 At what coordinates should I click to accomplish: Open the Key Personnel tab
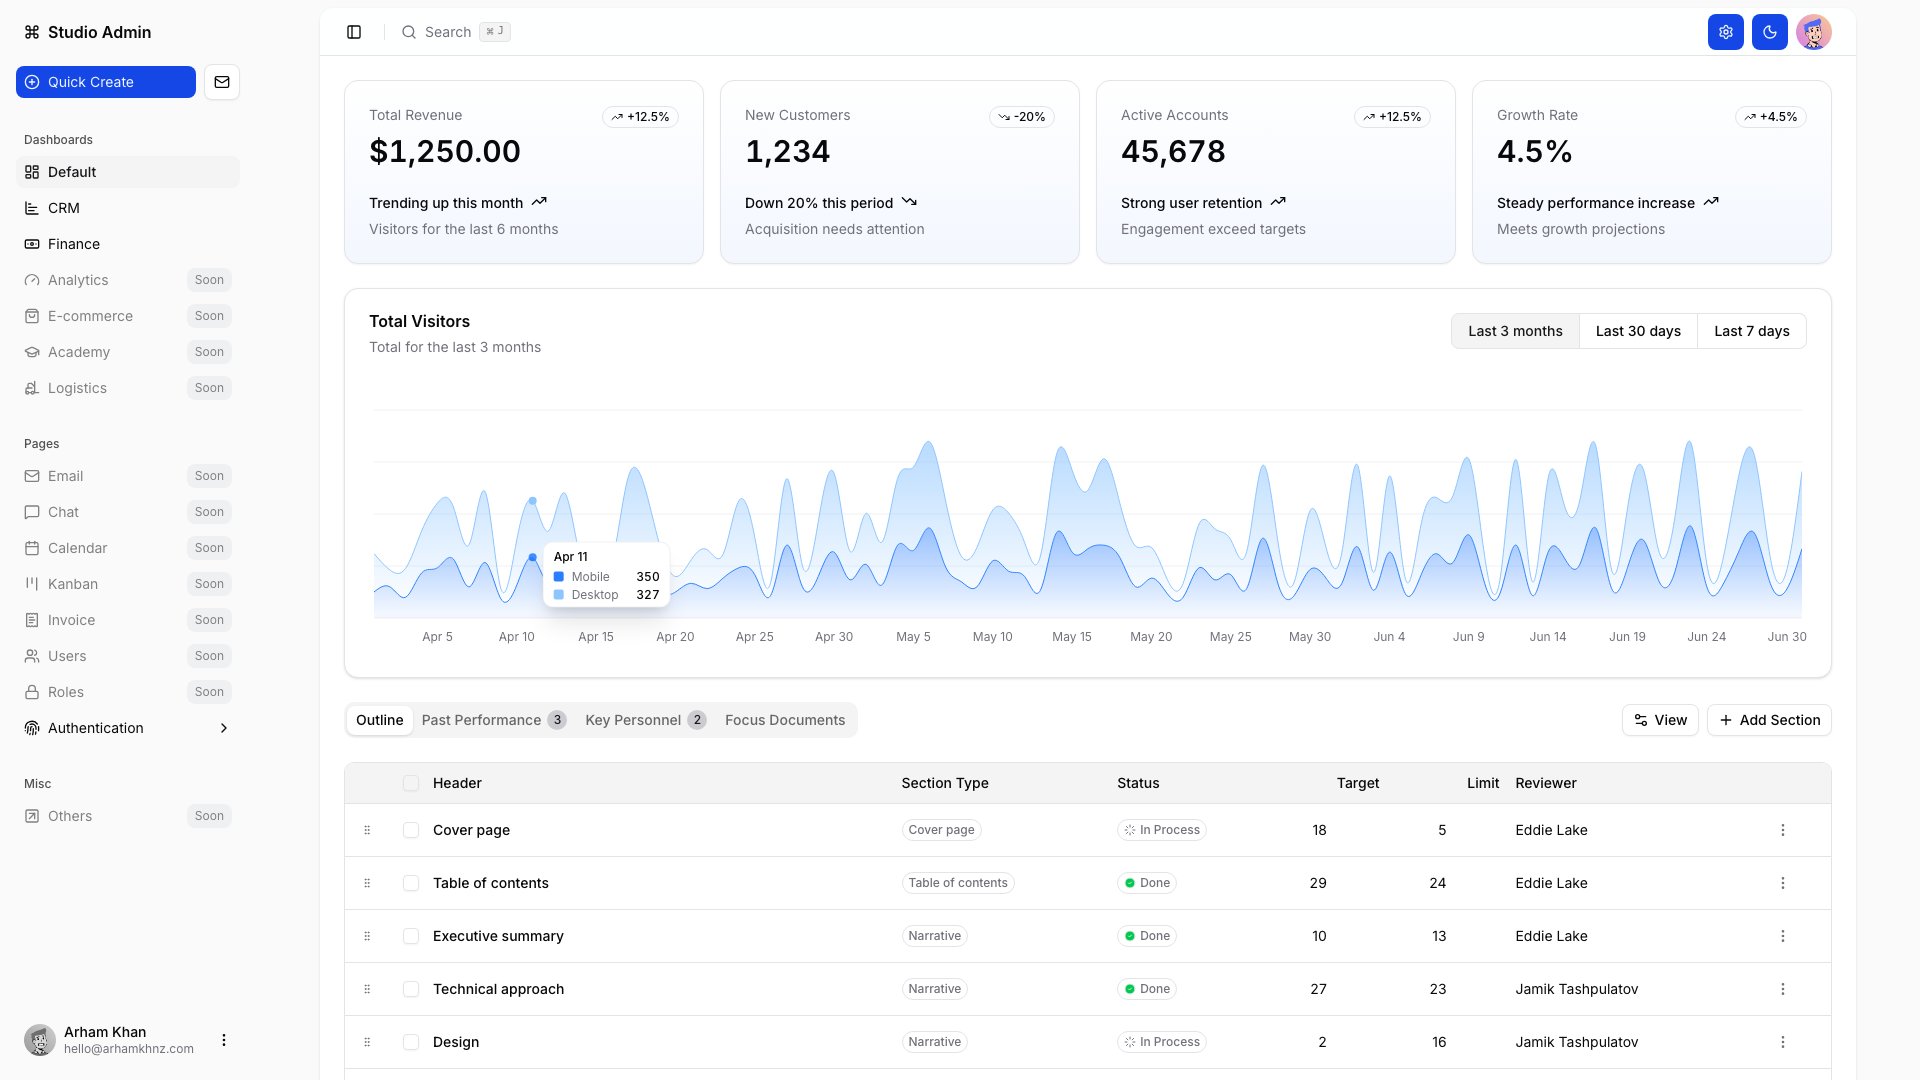pyautogui.click(x=634, y=719)
